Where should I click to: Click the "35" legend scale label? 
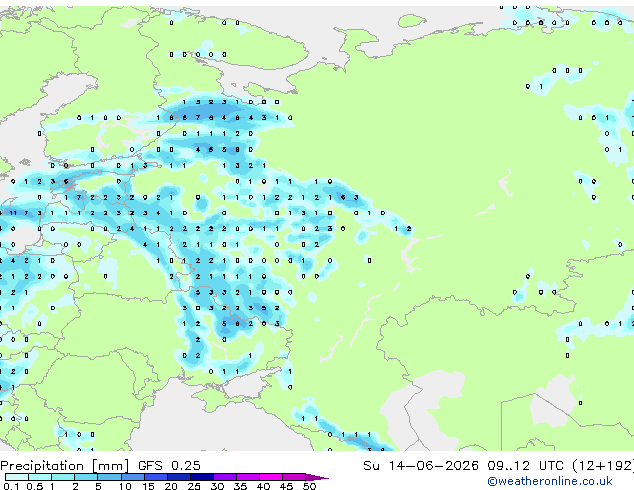tap(240, 486)
